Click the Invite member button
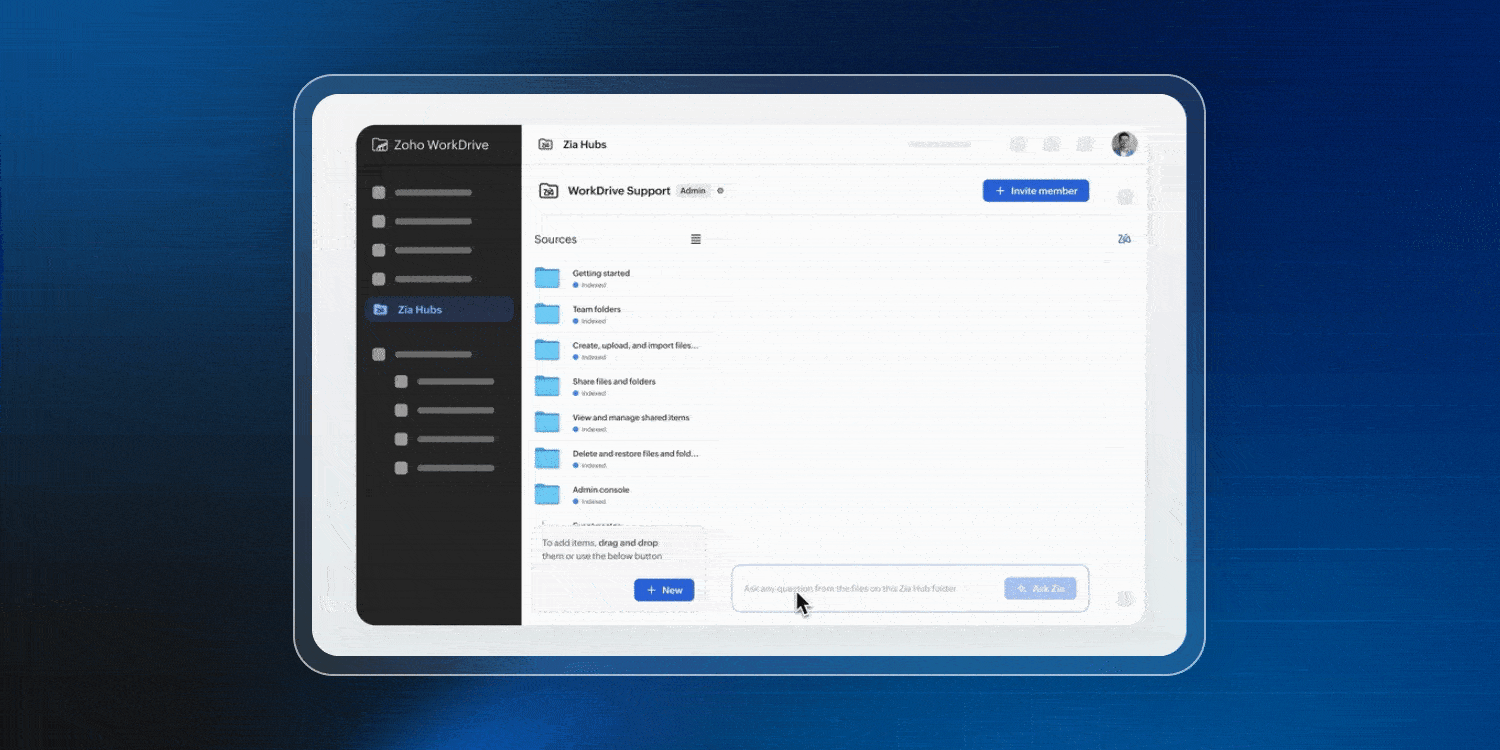Image resolution: width=1500 pixels, height=750 pixels. coord(1035,191)
